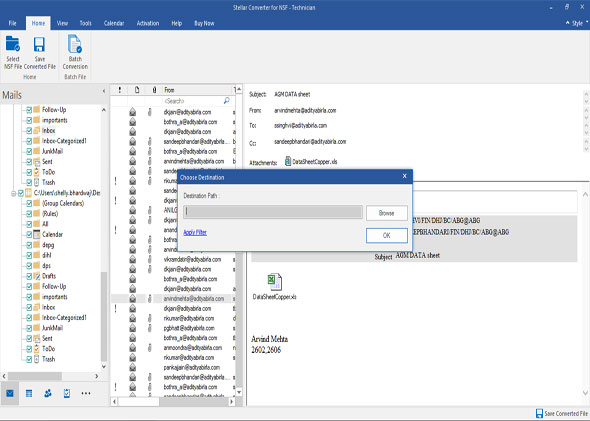Click folder tree scroll down arrow

coord(104,366)
